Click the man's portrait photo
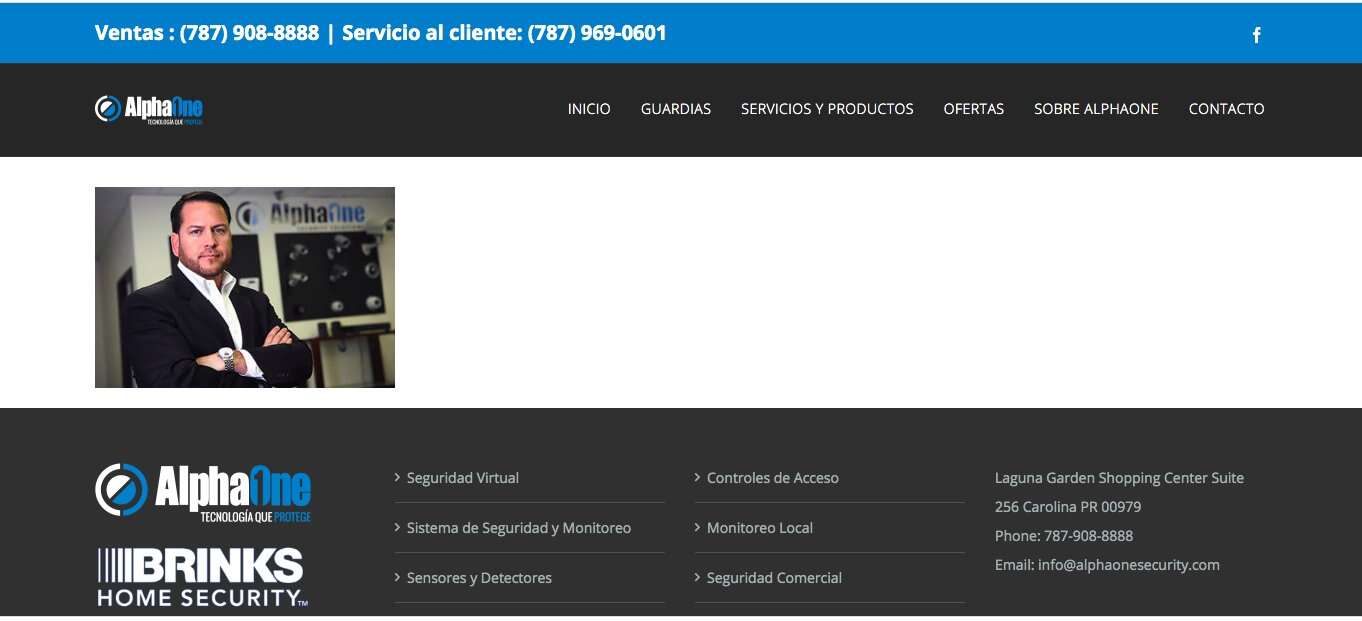Image resolution: width=1362 pixels, height=621 pixels. 245,287
